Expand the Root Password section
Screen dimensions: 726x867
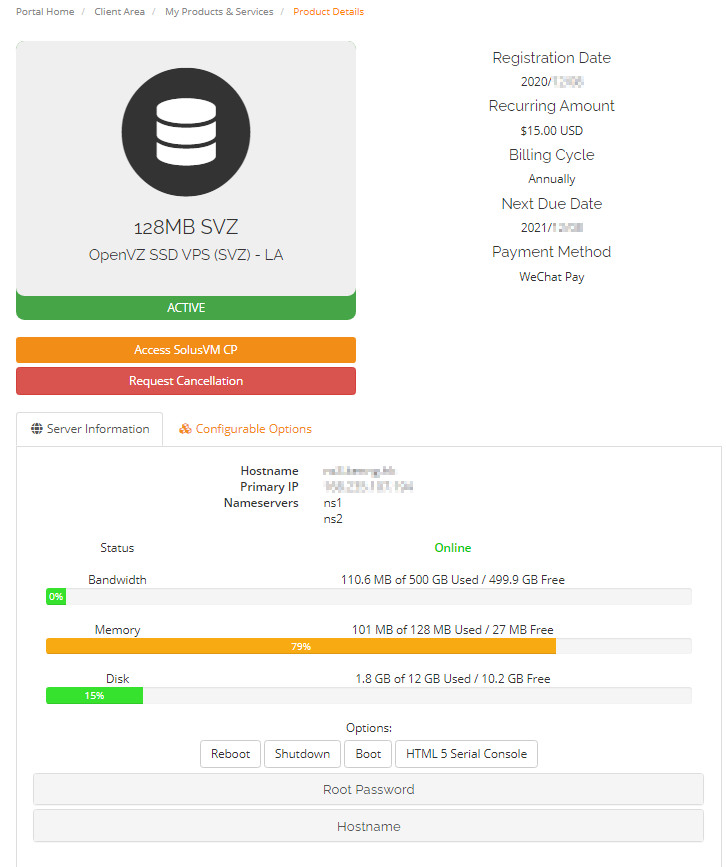pos(368,789)
